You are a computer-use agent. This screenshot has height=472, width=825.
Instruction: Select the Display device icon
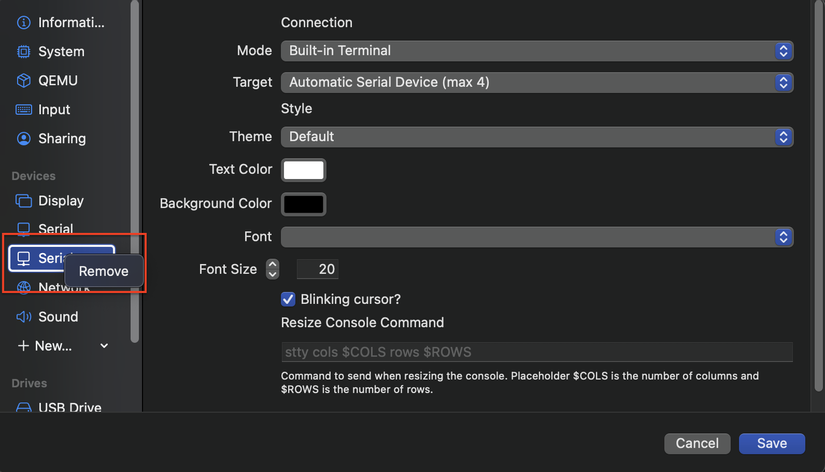coord(24,201)
